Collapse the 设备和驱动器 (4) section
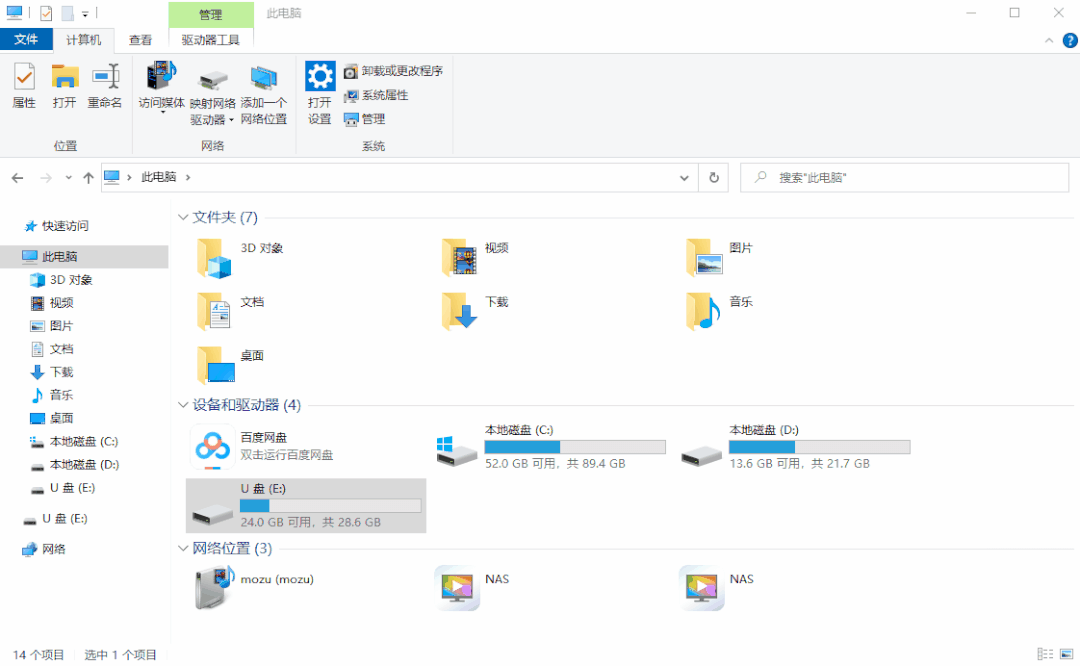 pos(183,405)
